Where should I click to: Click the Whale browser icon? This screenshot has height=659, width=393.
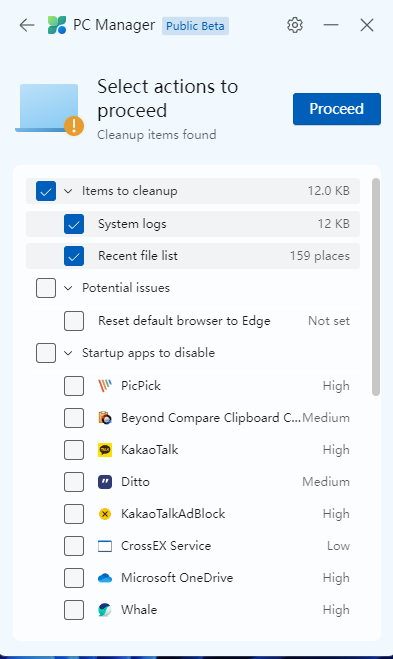(x=105, y=610)
